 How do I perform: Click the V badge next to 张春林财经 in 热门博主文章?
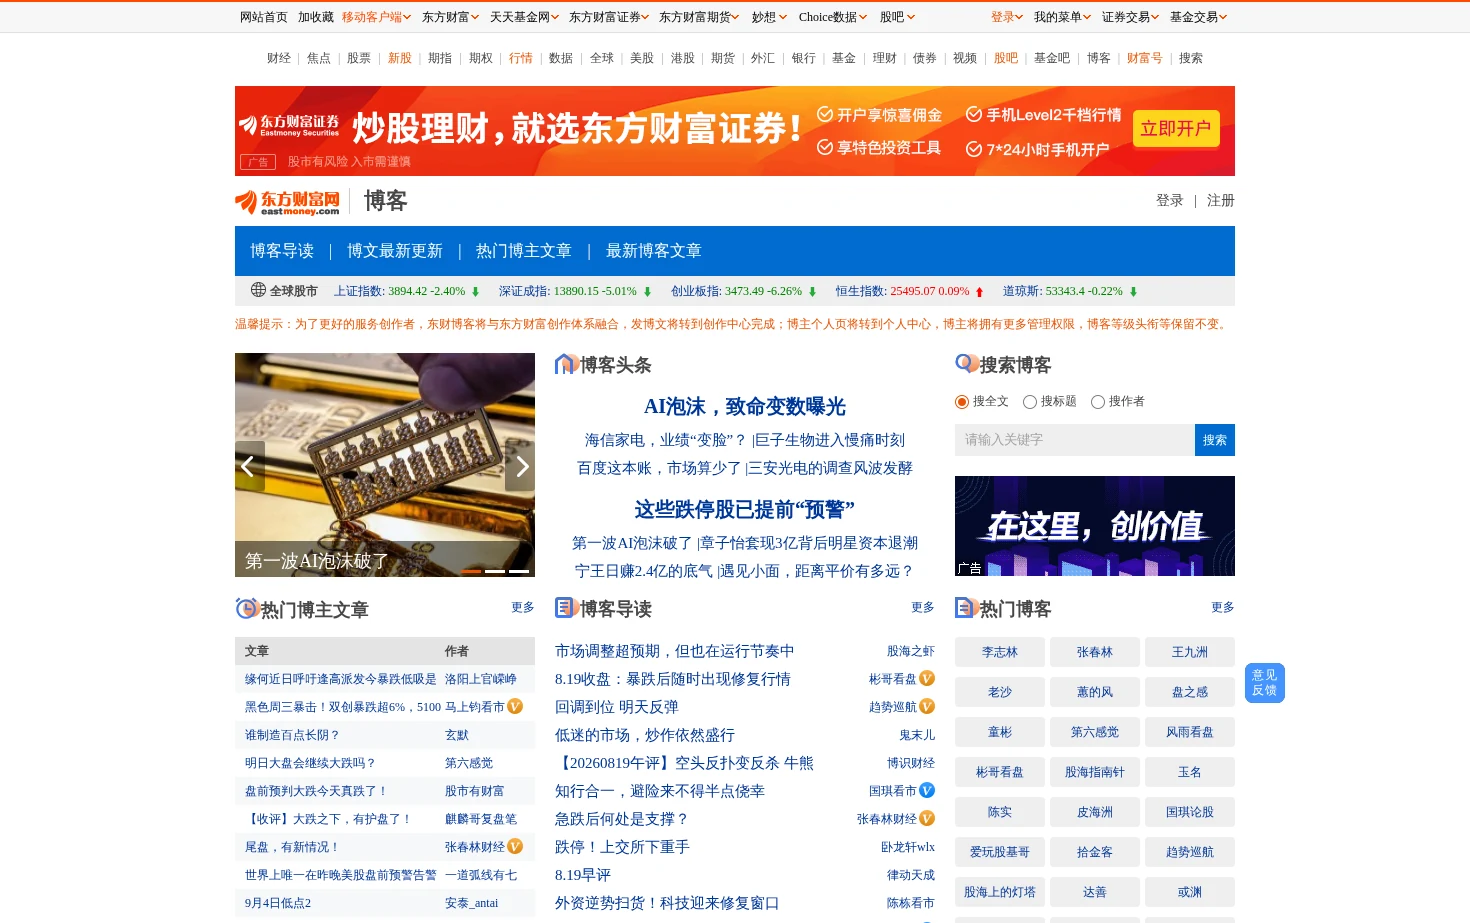tap(515, 846)
